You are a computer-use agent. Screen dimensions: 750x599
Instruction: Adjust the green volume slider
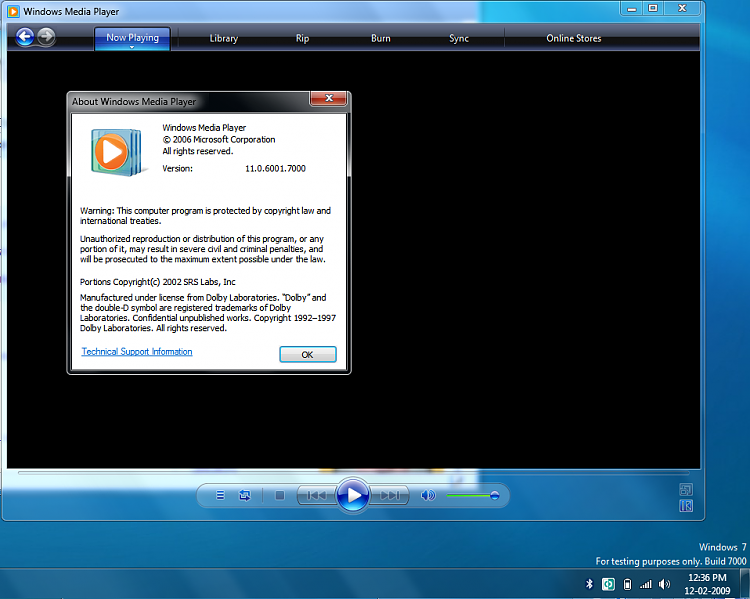pos(473,496)
